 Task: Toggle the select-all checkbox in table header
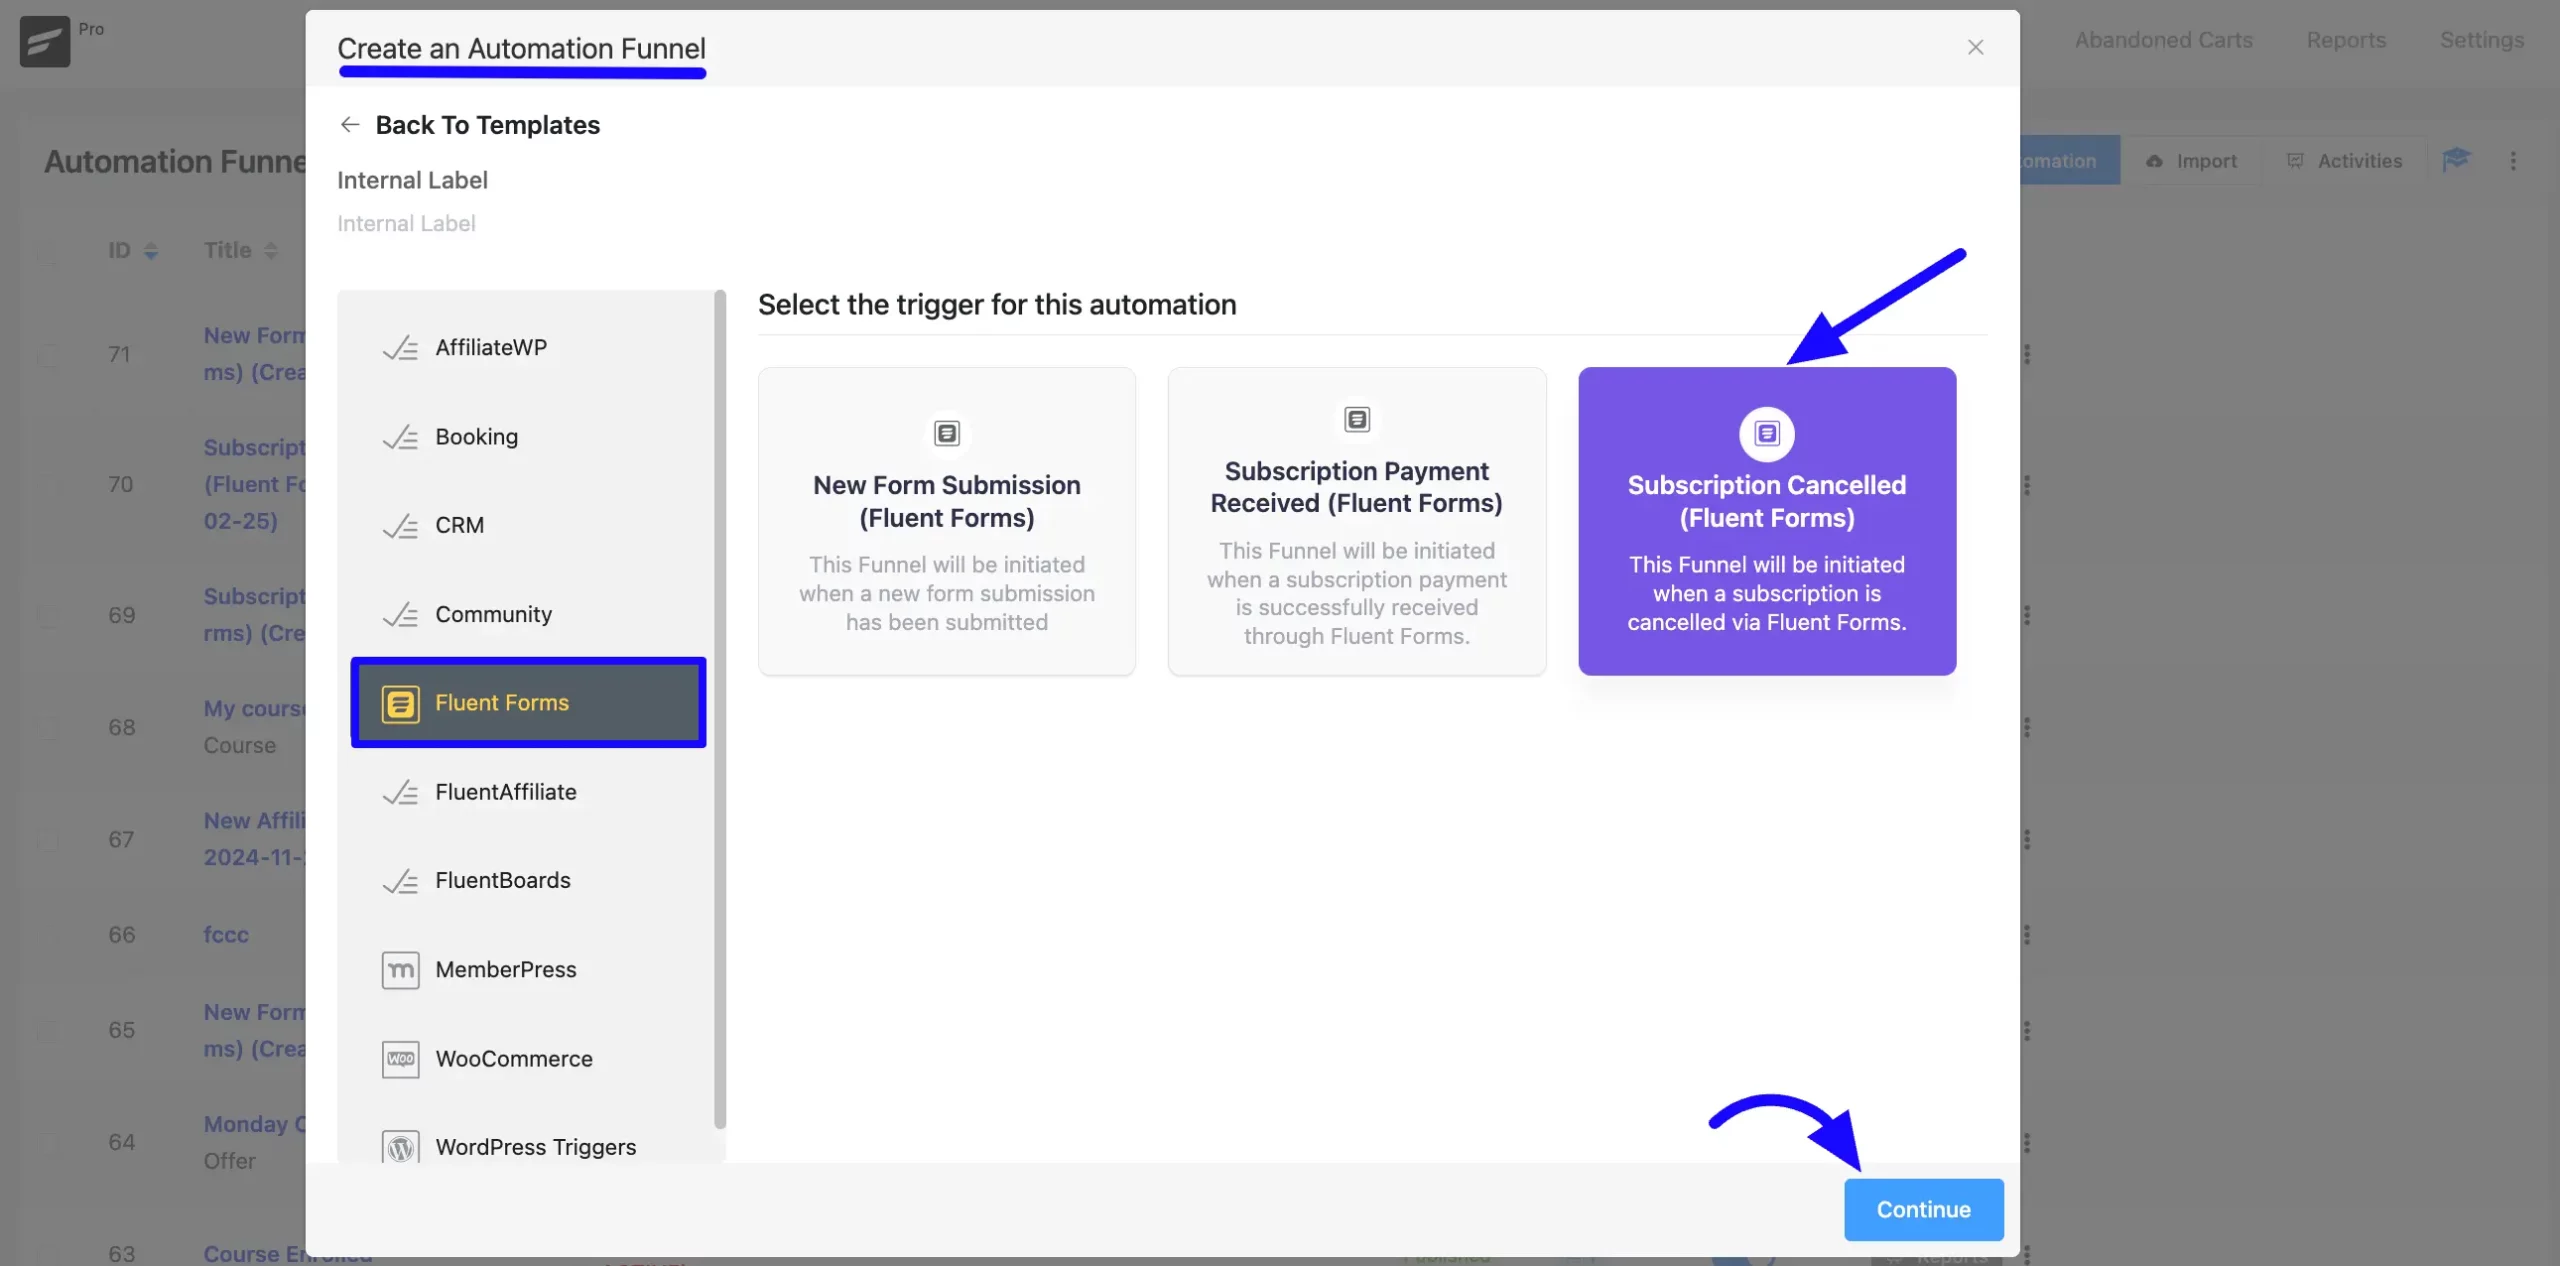click(x=48, y=251)
